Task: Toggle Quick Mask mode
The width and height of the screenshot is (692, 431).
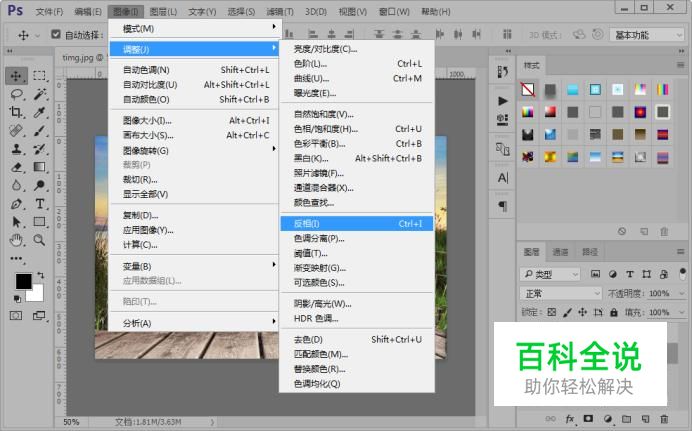Action: coord(16,315)
